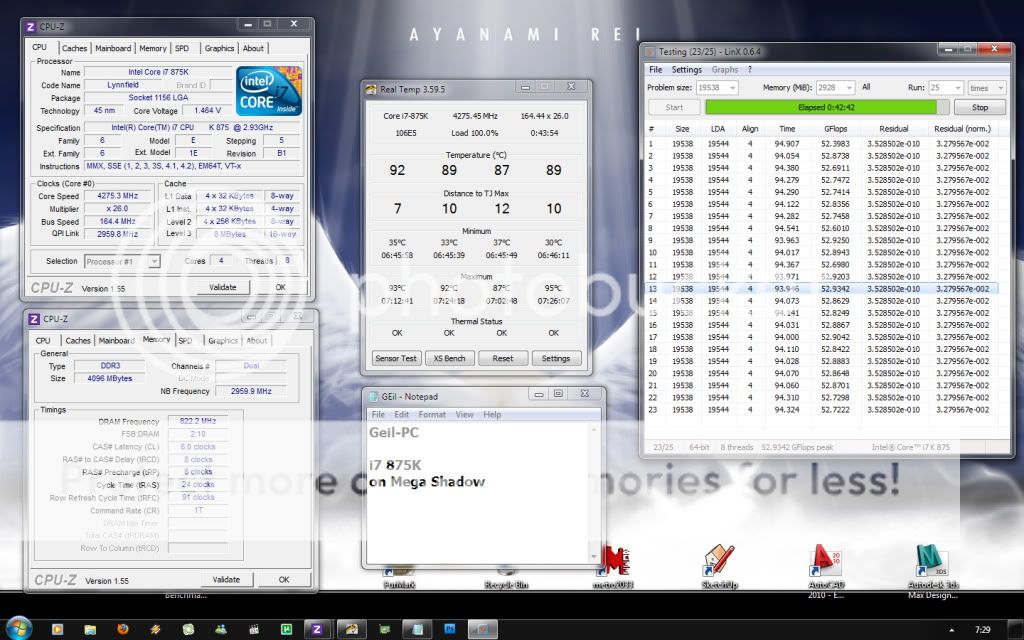Switch to Graphics tab in top CPU-Z
This screenshot has height=640, width=1024.
tap(219, 48)
